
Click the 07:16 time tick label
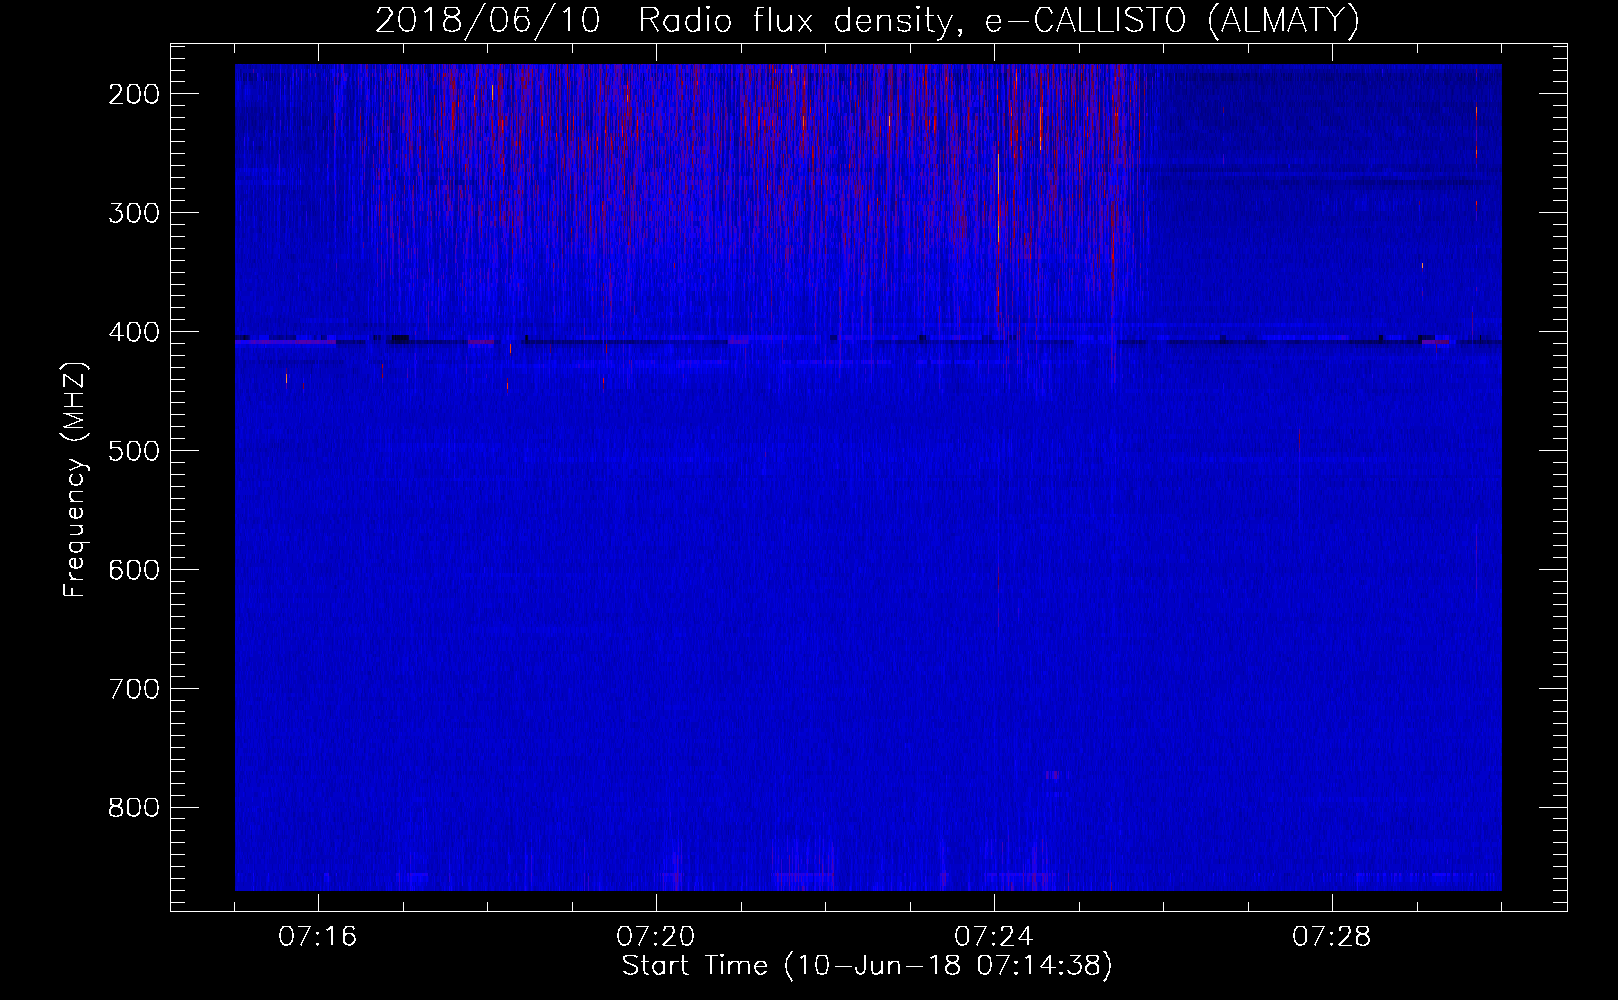pos(318,937)
